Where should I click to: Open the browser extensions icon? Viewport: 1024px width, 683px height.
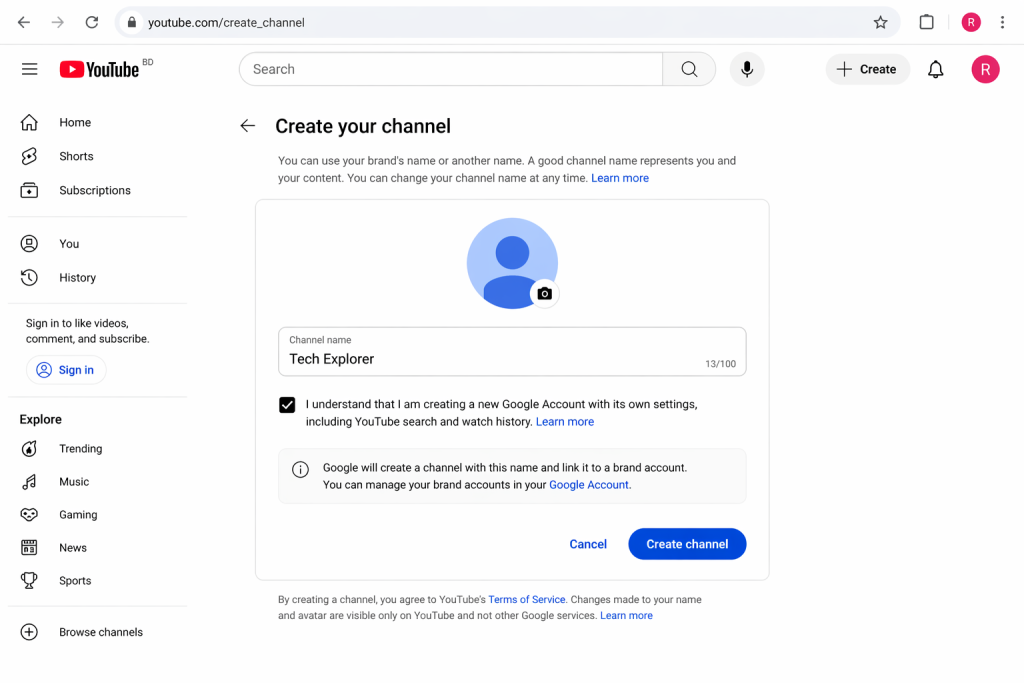926,22
